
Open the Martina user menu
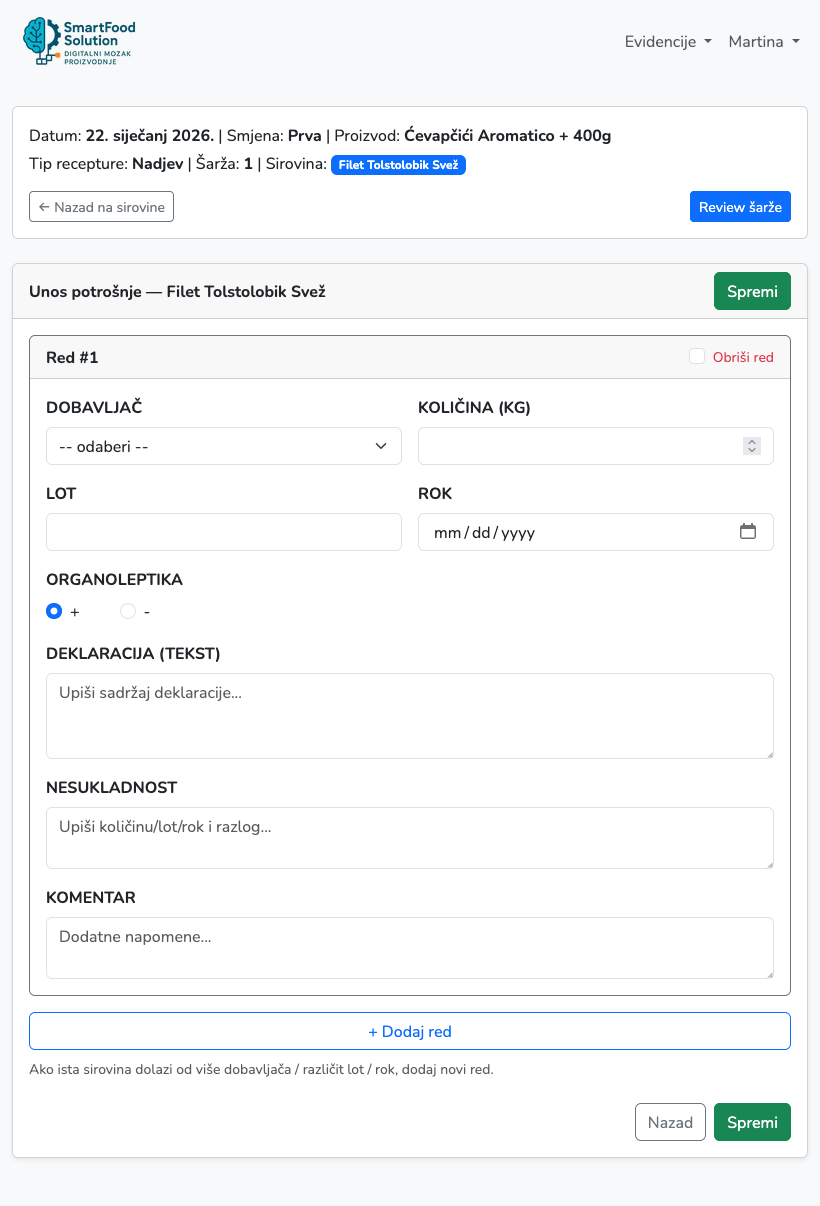[764, 42]
